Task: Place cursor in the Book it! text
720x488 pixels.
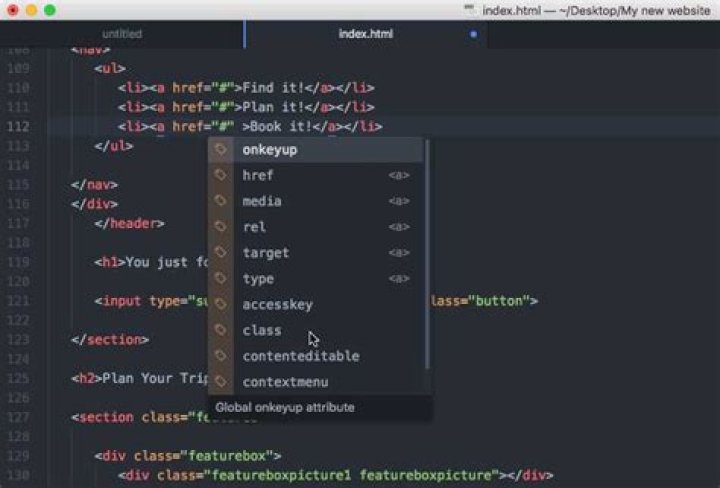Action: [280, 127]
